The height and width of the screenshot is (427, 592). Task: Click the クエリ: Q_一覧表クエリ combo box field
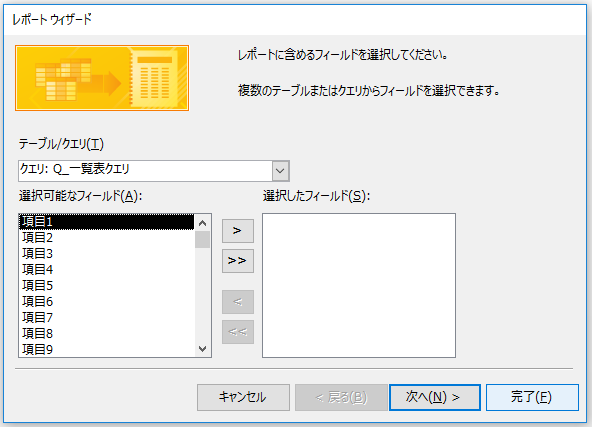[154, 171]
